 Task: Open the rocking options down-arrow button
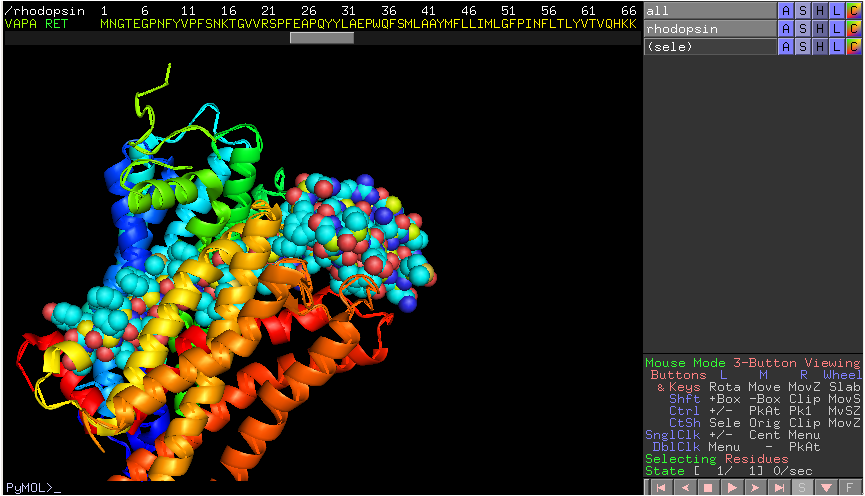click(826, 487)
